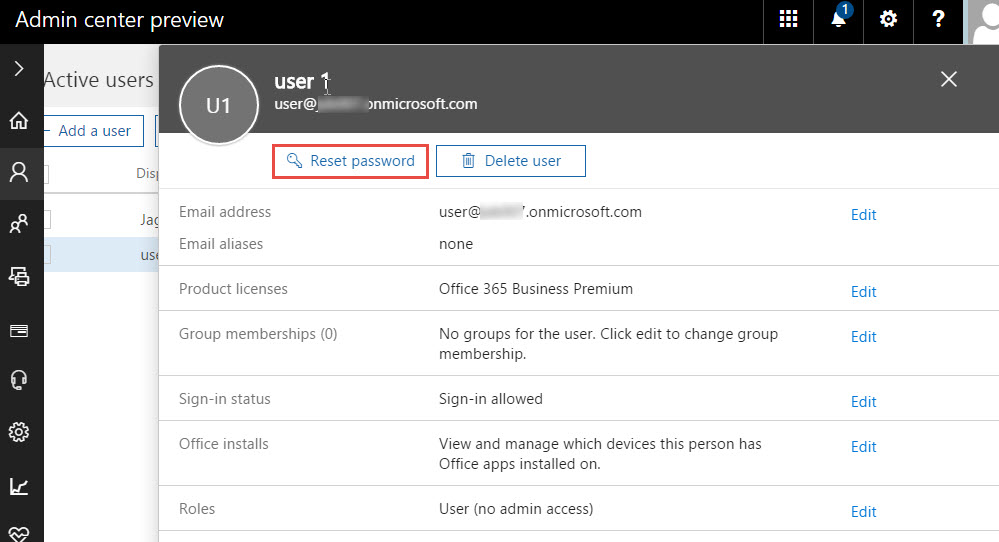Screen dimensions: 999x542
Task: Open Settings gear in sidebar
Action: pyautogui.click(x=19, y=432)
